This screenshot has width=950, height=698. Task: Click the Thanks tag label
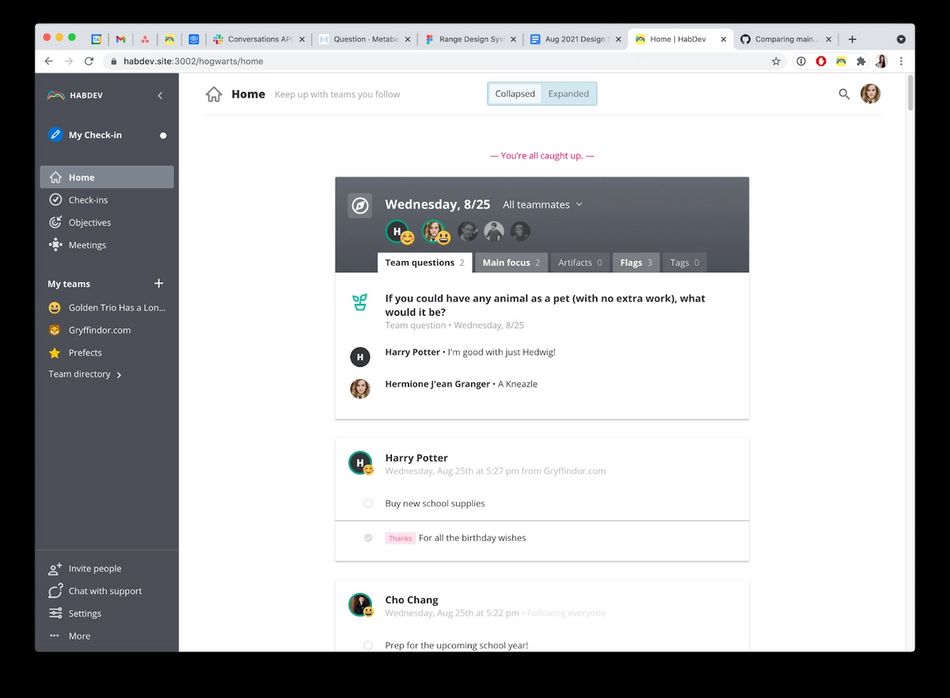click(400, 538)
